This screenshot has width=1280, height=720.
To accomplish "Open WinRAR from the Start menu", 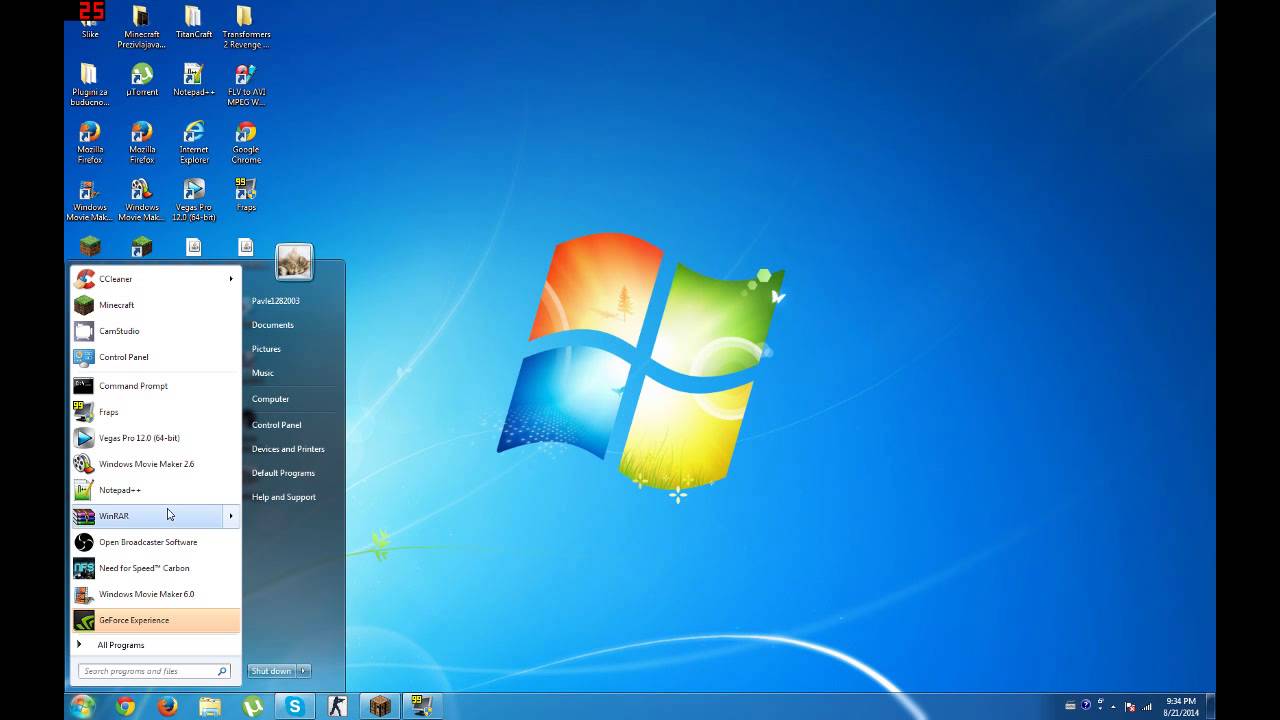I will pos(147,516).
